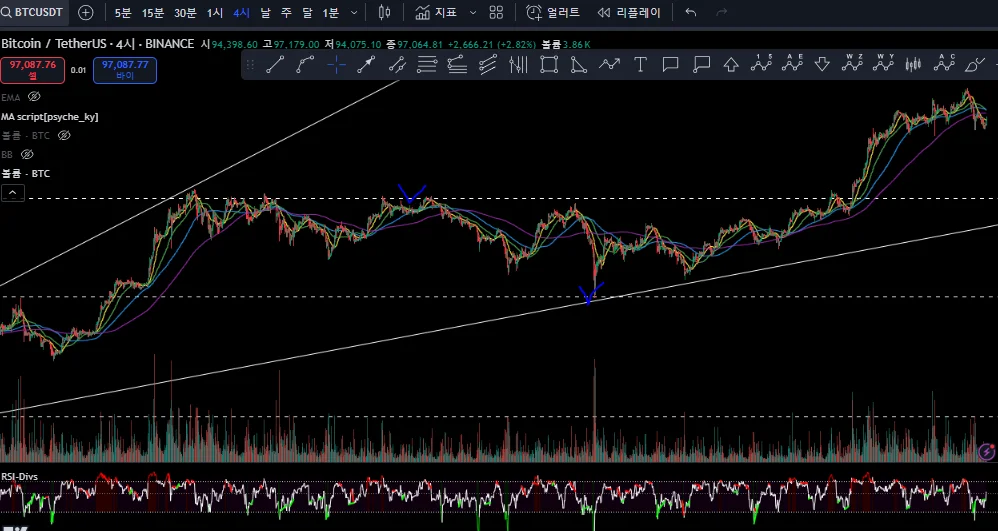Open the BTCUSDT symbol search field

[x=32, y=13]
